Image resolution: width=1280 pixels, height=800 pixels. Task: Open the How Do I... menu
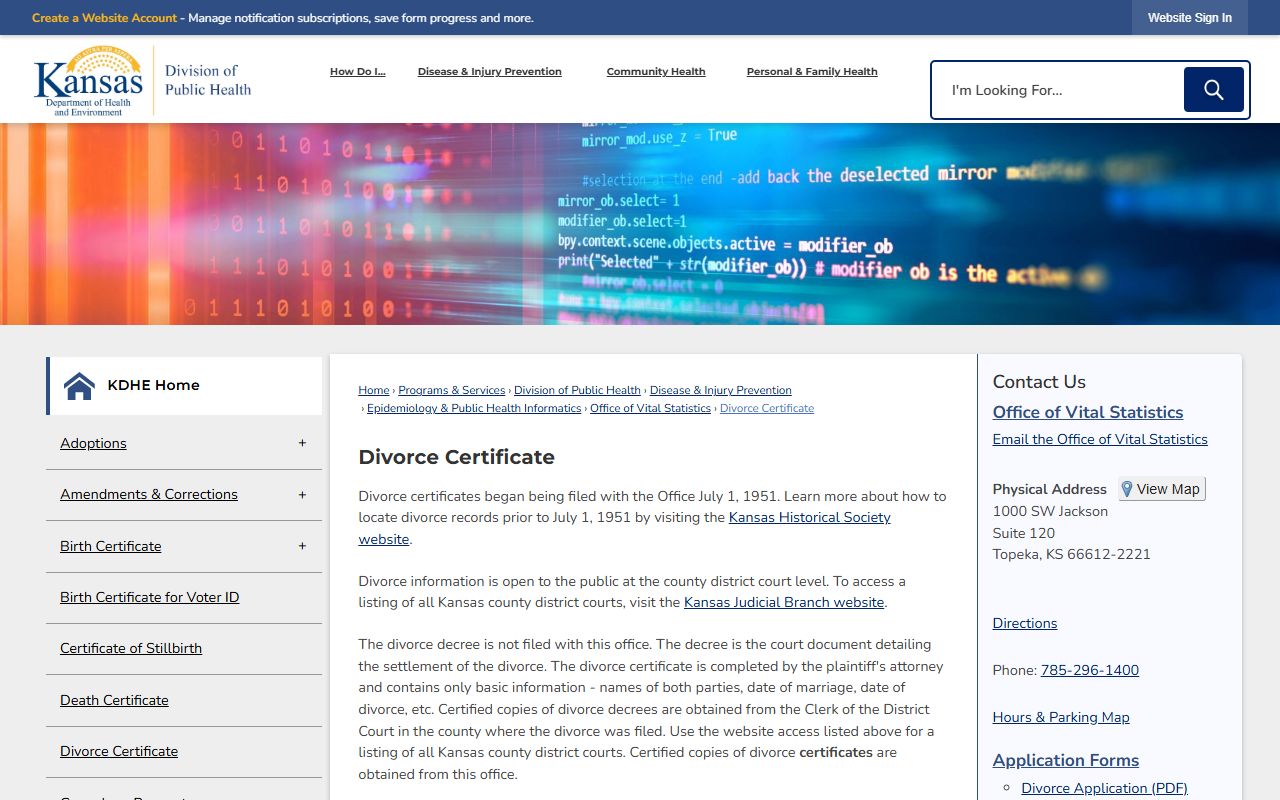357,72
